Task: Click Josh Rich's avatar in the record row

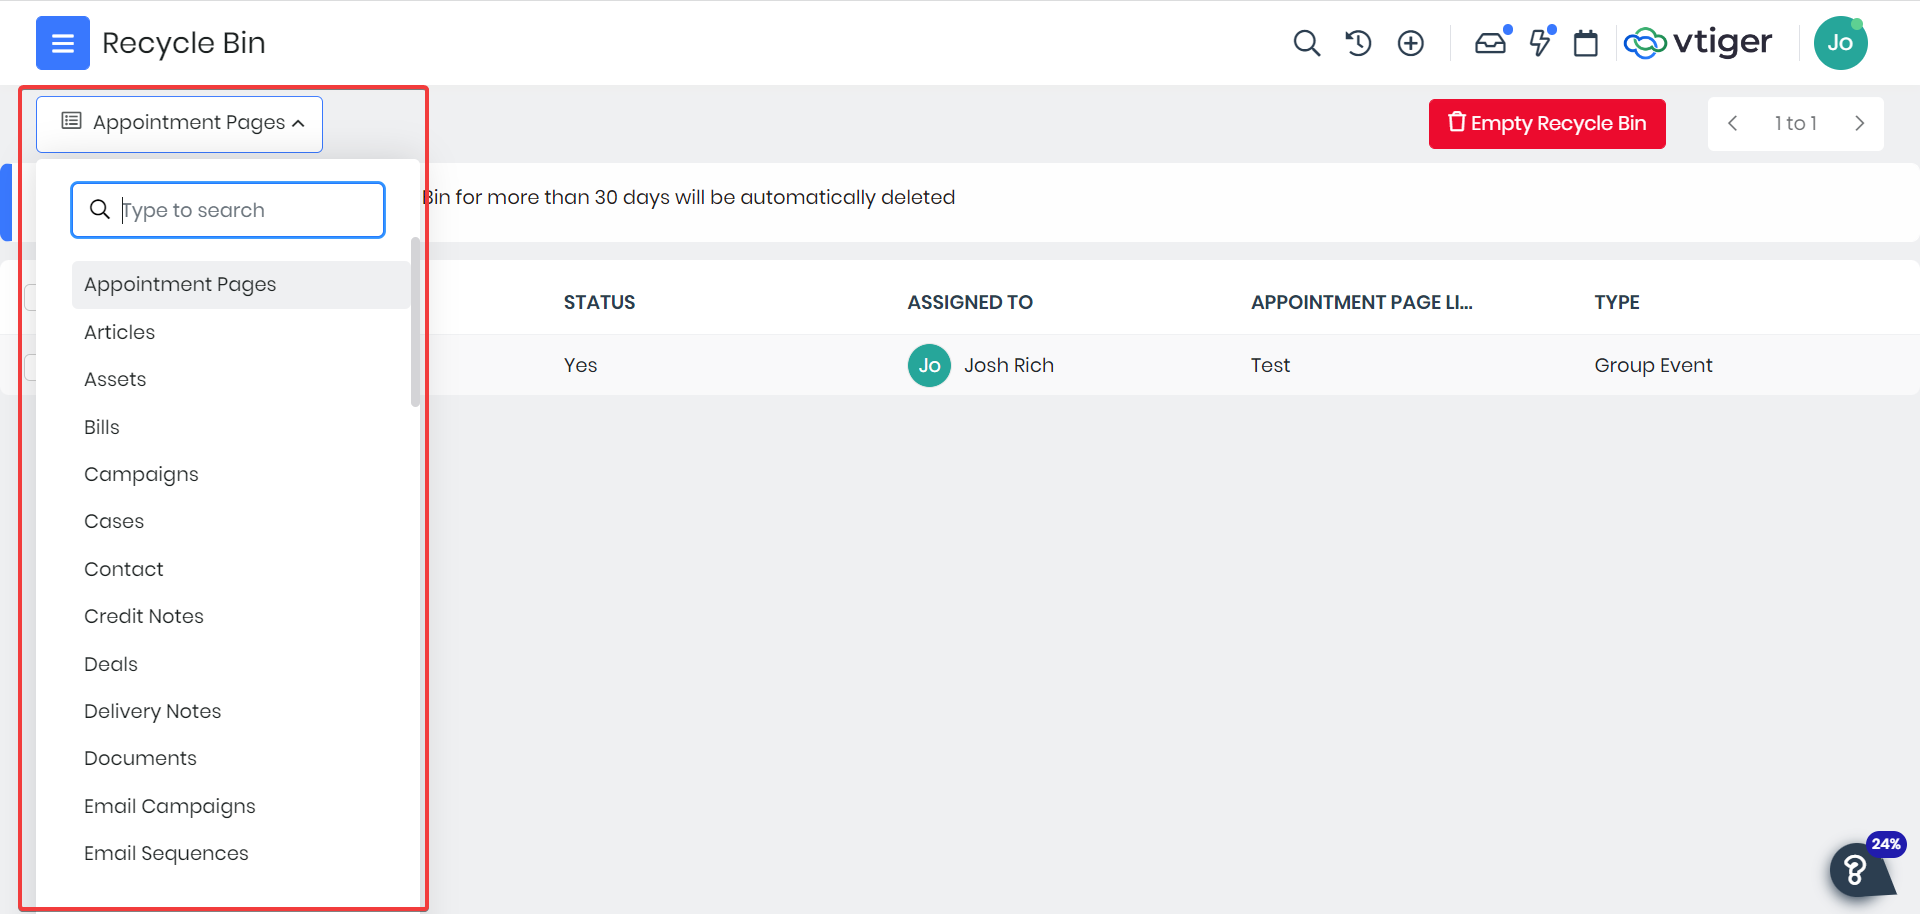Action: coord(929,365)
